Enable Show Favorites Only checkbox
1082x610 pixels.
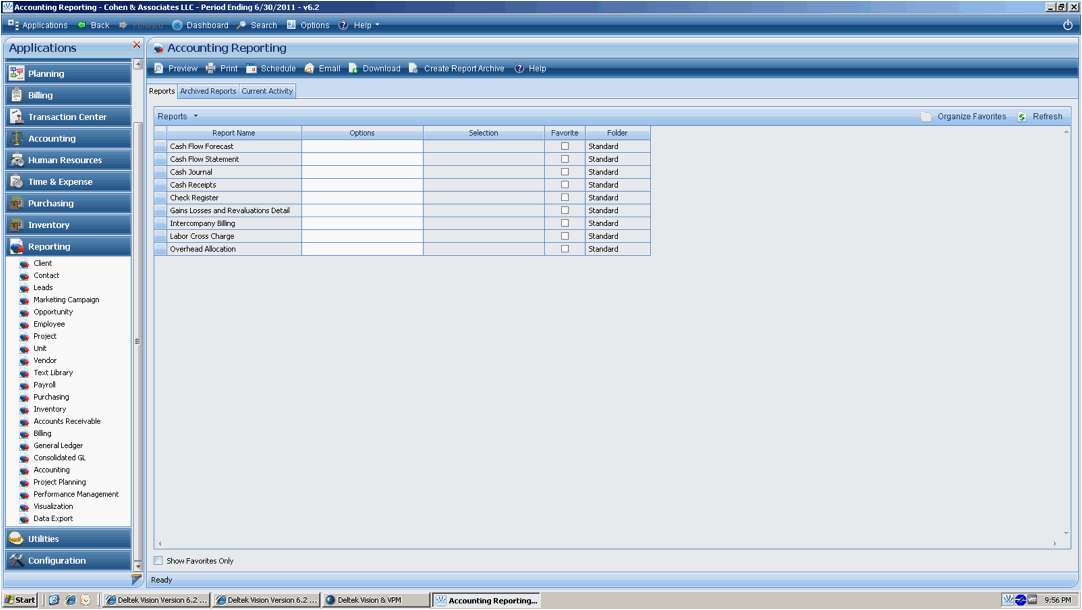tap(158, 561)
